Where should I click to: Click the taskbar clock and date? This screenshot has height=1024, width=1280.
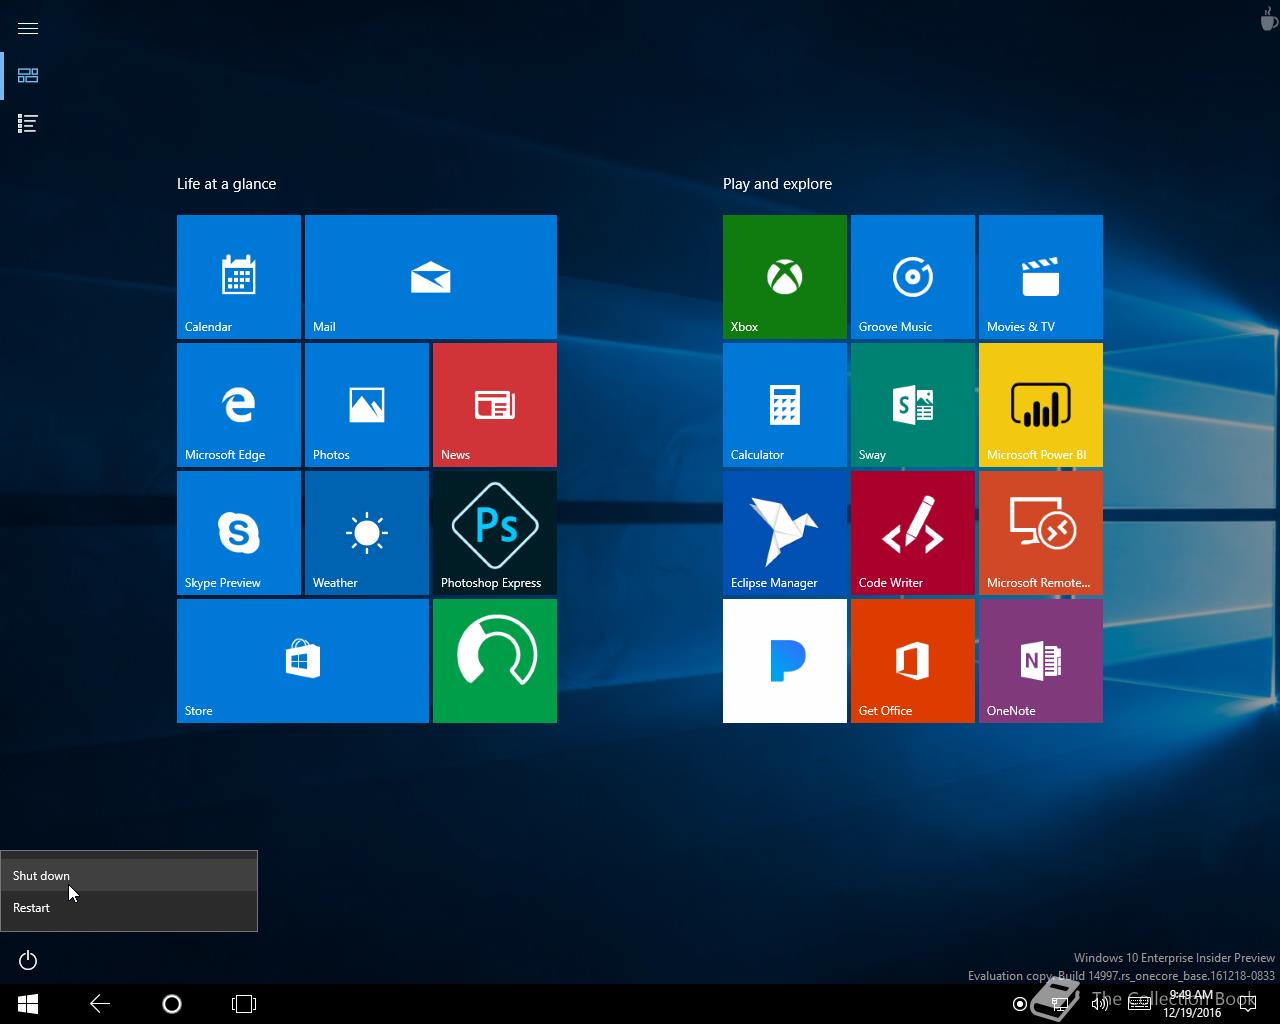[x=1191, y=1004]
